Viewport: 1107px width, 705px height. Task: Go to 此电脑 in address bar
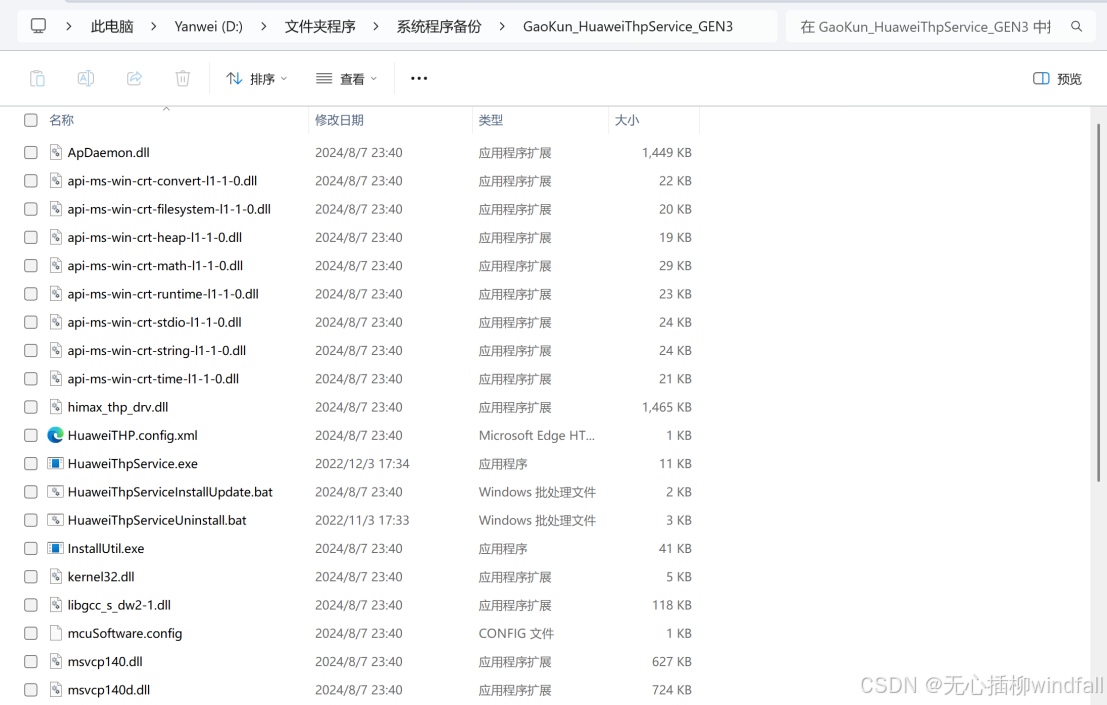112,26
